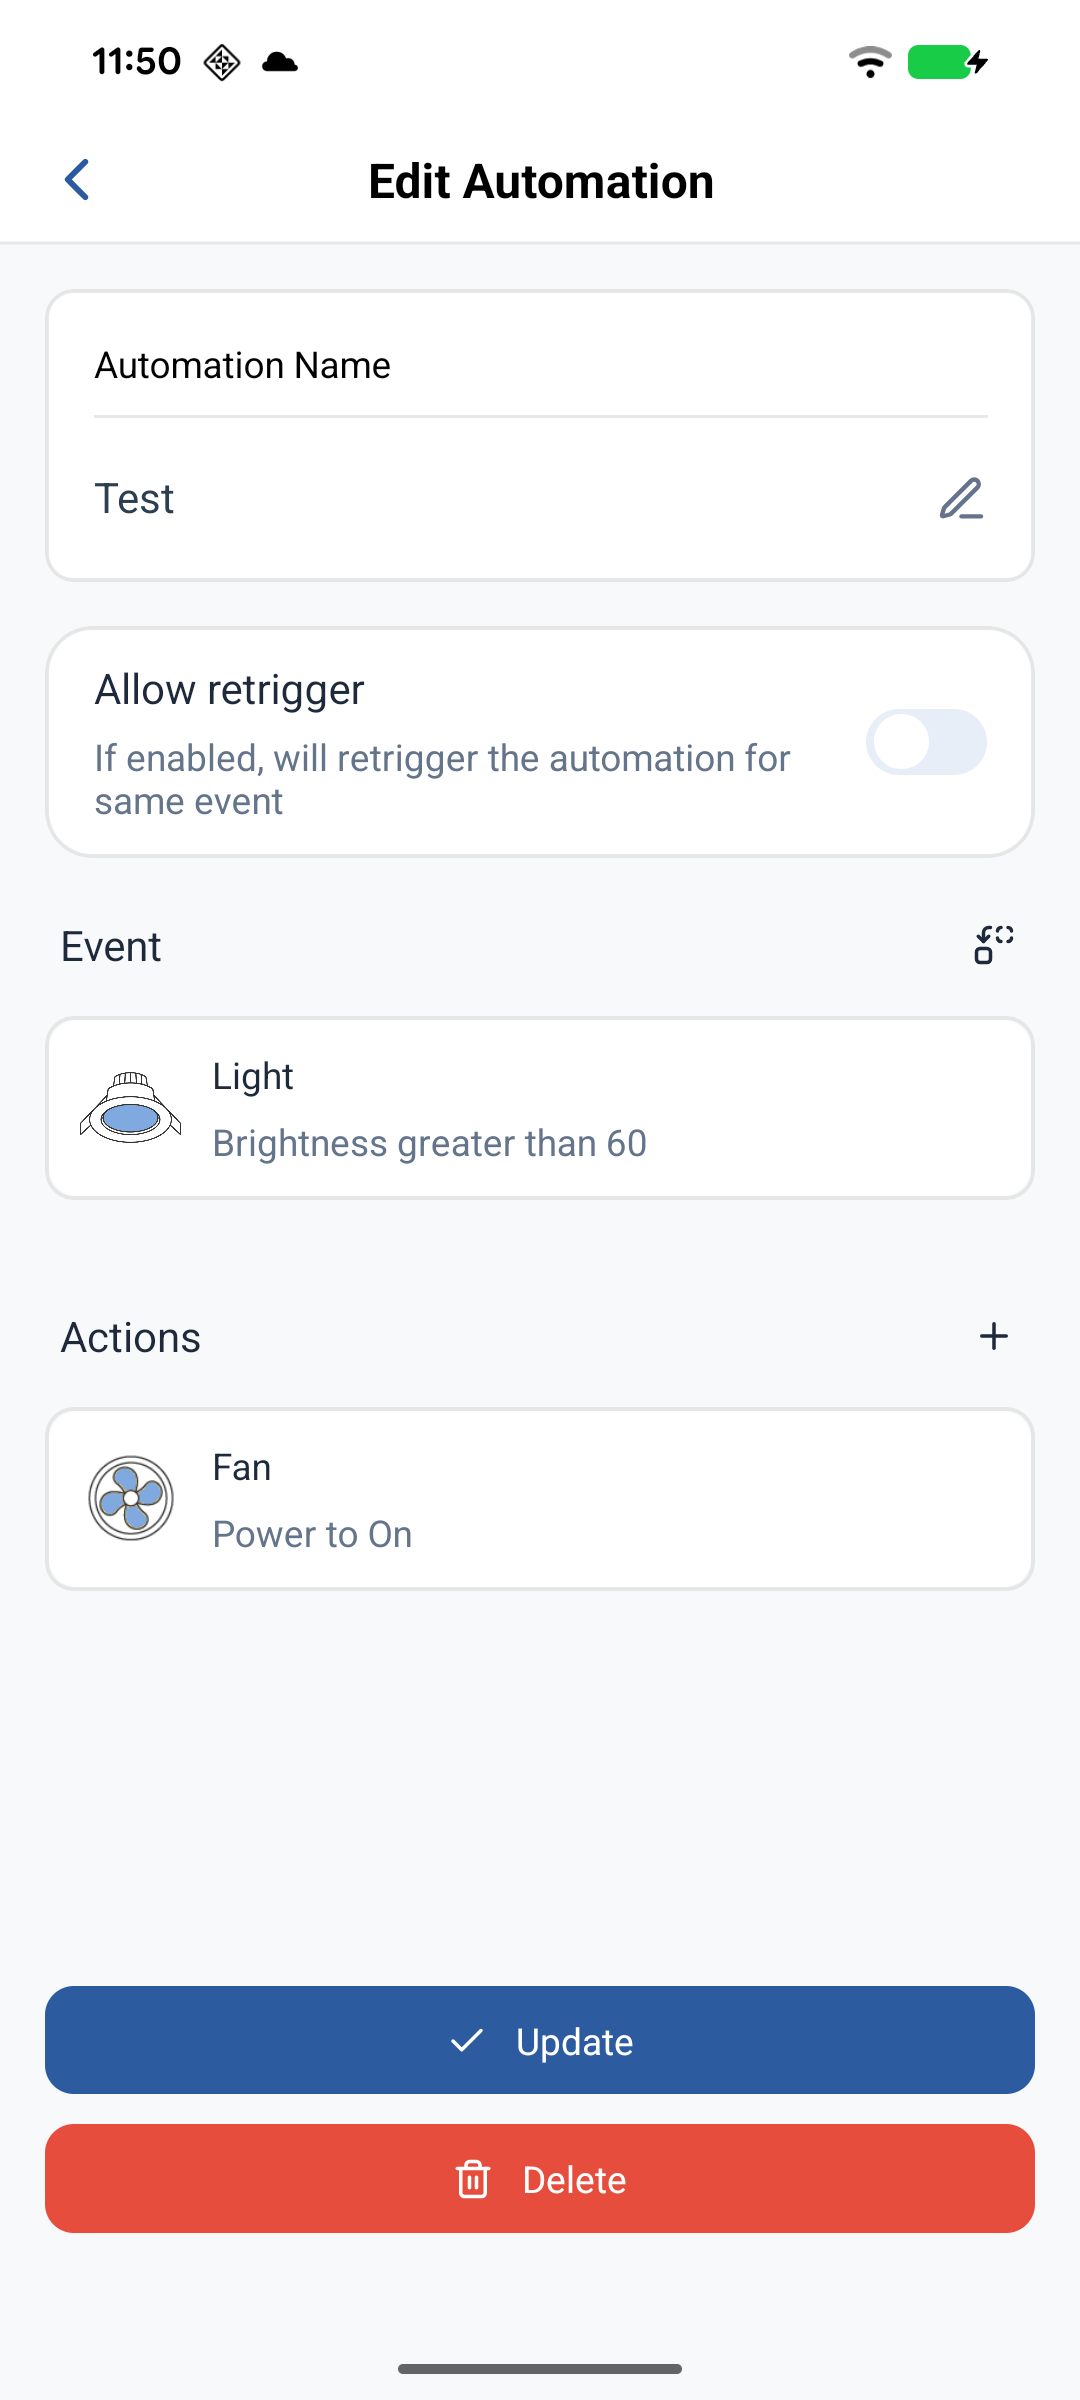
Task: Tap the checkmark icon on Update
Action: [x=467, y=2040]
